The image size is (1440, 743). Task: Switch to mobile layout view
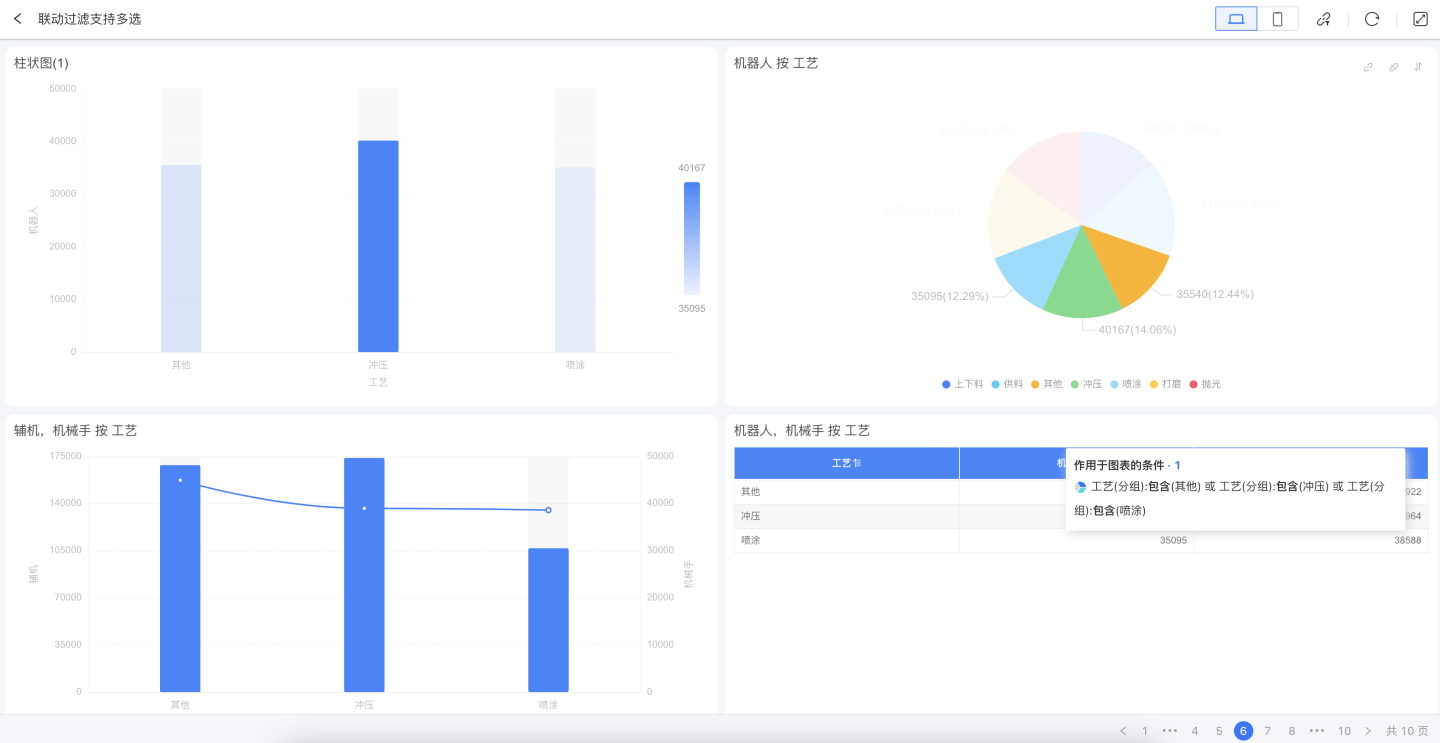(1277, 19)
